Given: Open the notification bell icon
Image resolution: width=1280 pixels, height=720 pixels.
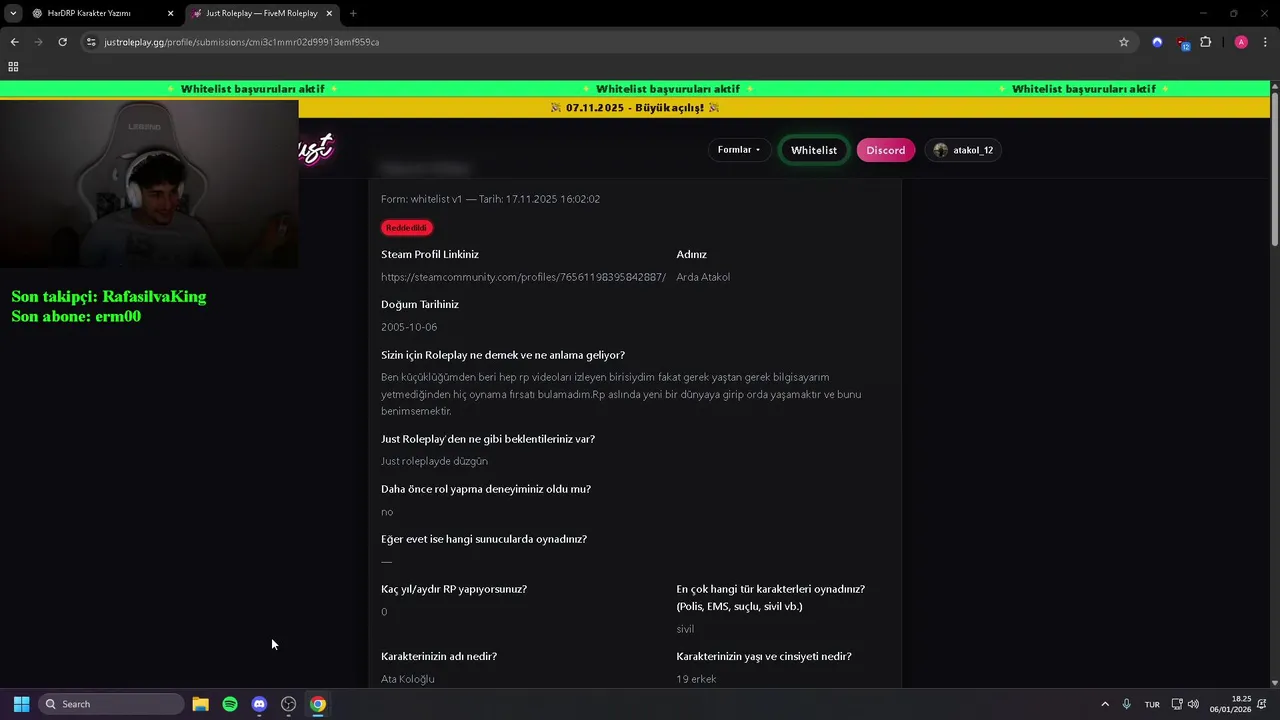Looking at the screenshot, I should point(1262,704).
